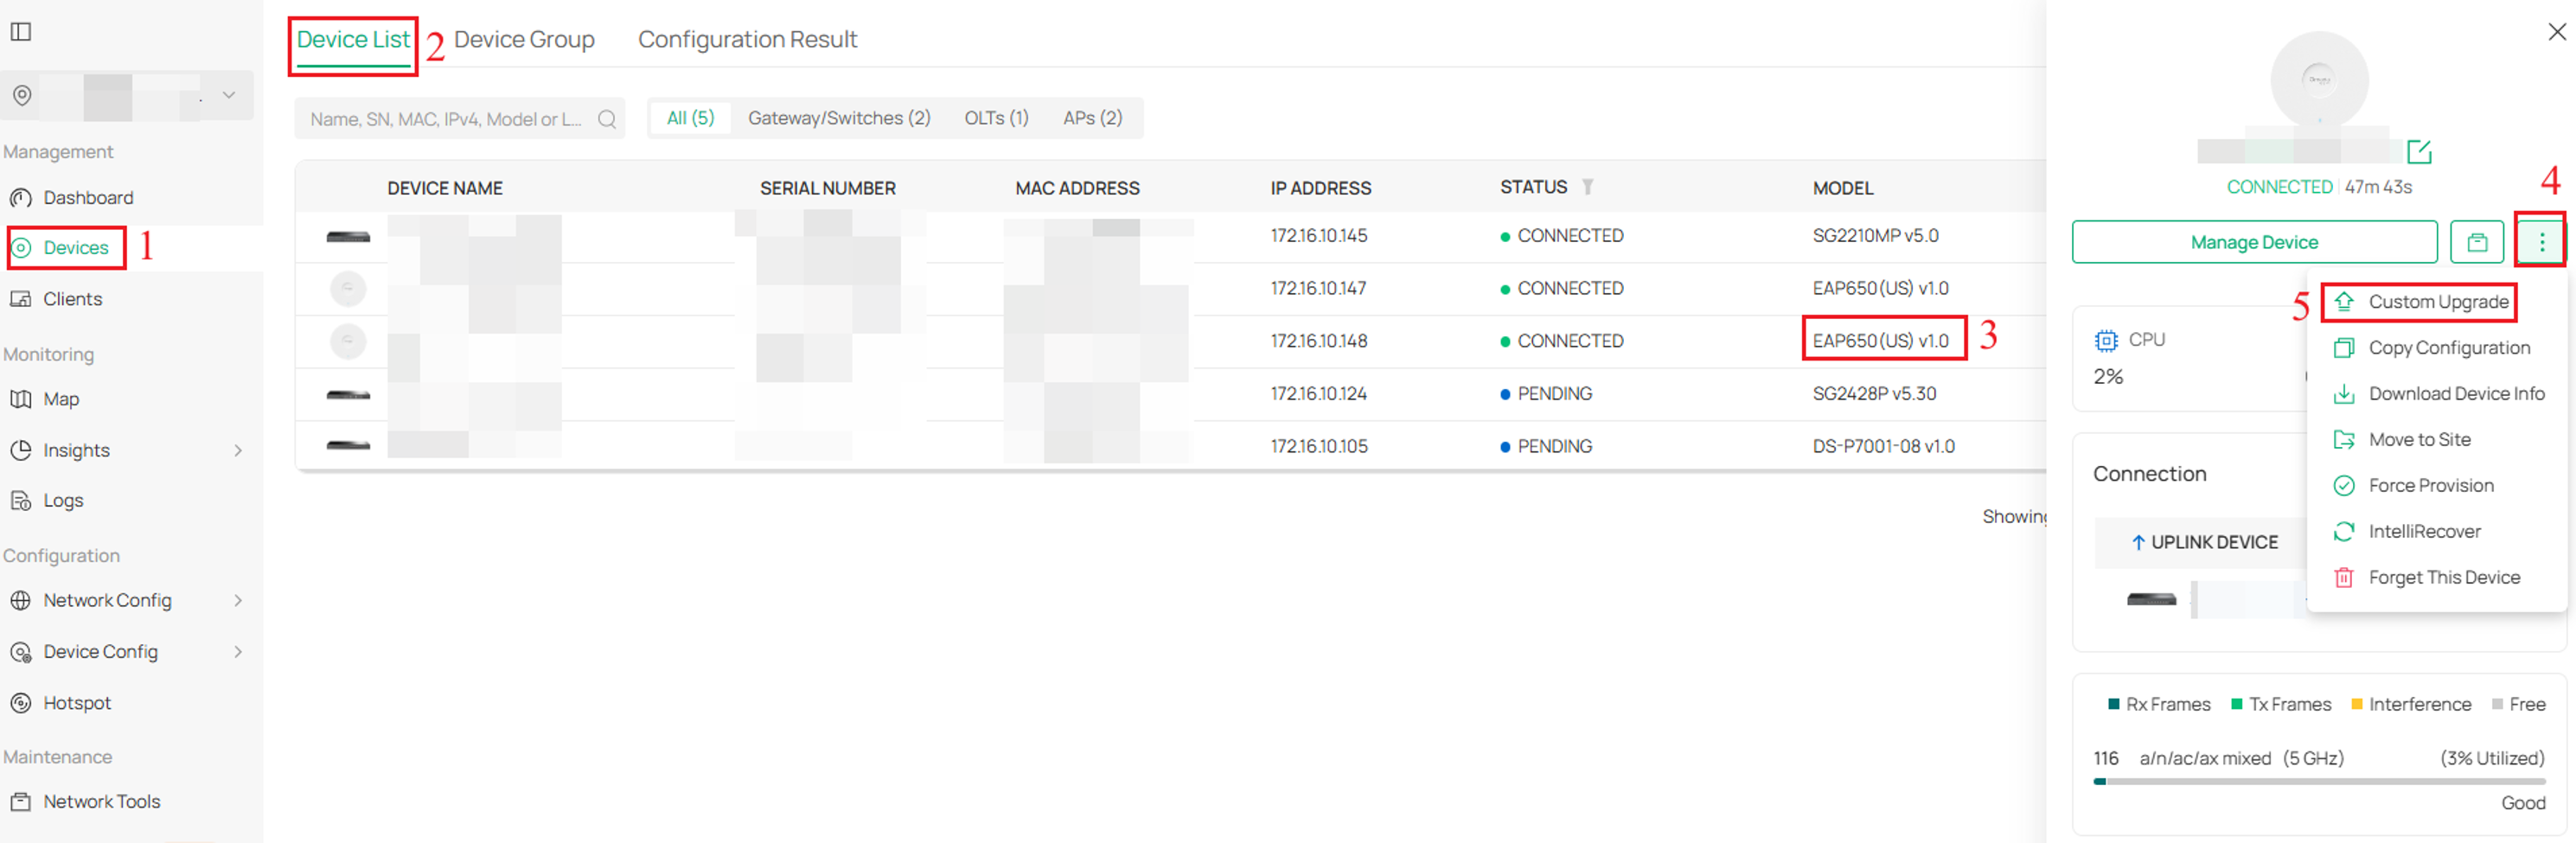Click the Logs document icon
This screenshot has width=2576, height=843.
(x=21, y=500)
